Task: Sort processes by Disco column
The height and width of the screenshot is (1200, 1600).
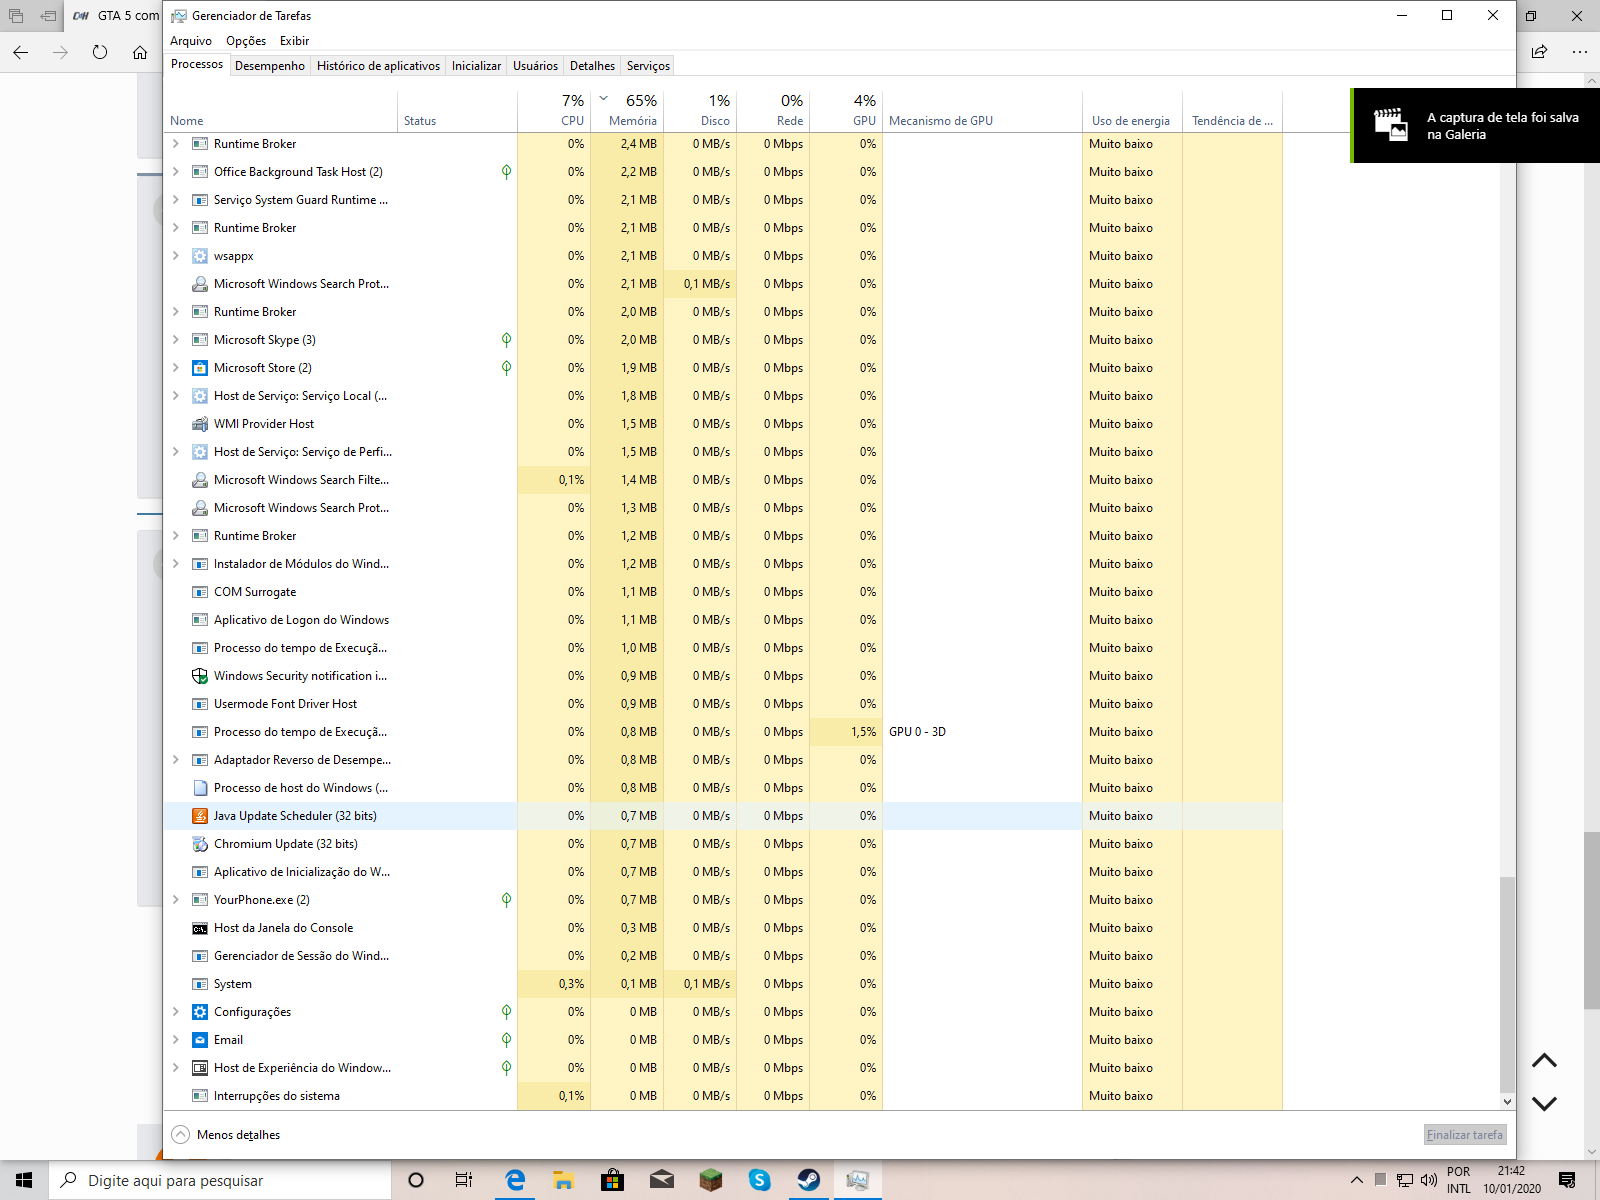Action: (700, 111)
